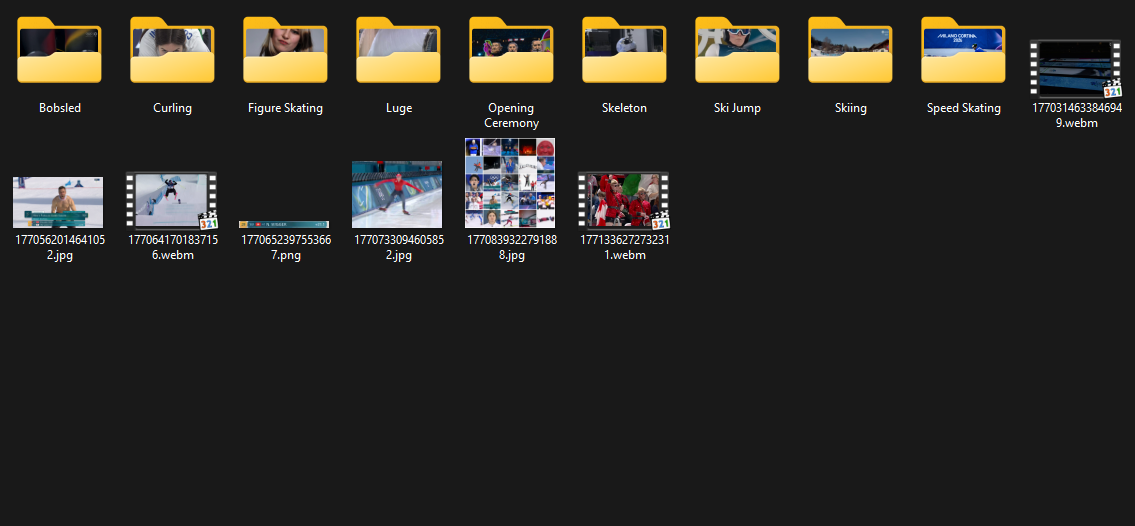Screen dimensions: 1135x526
Task: Click the "Speed Skating" name label
Action: tap(963, 108)
